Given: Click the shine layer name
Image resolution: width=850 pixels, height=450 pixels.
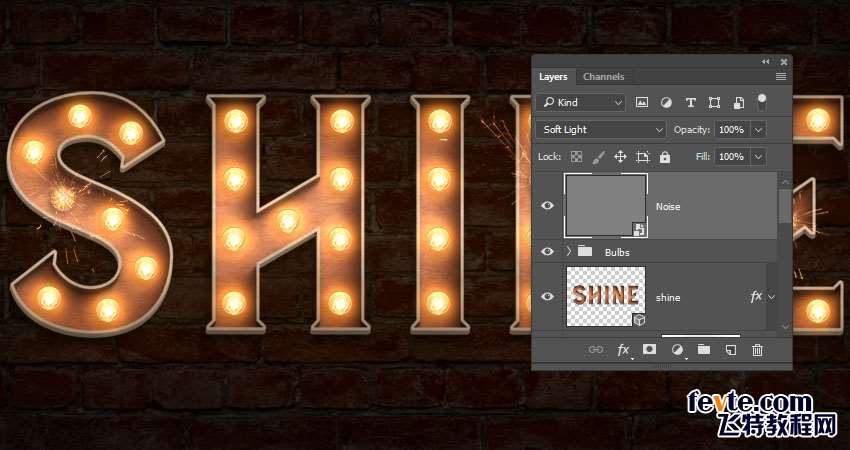Looking at the screenshot, I should click(668, 297).
